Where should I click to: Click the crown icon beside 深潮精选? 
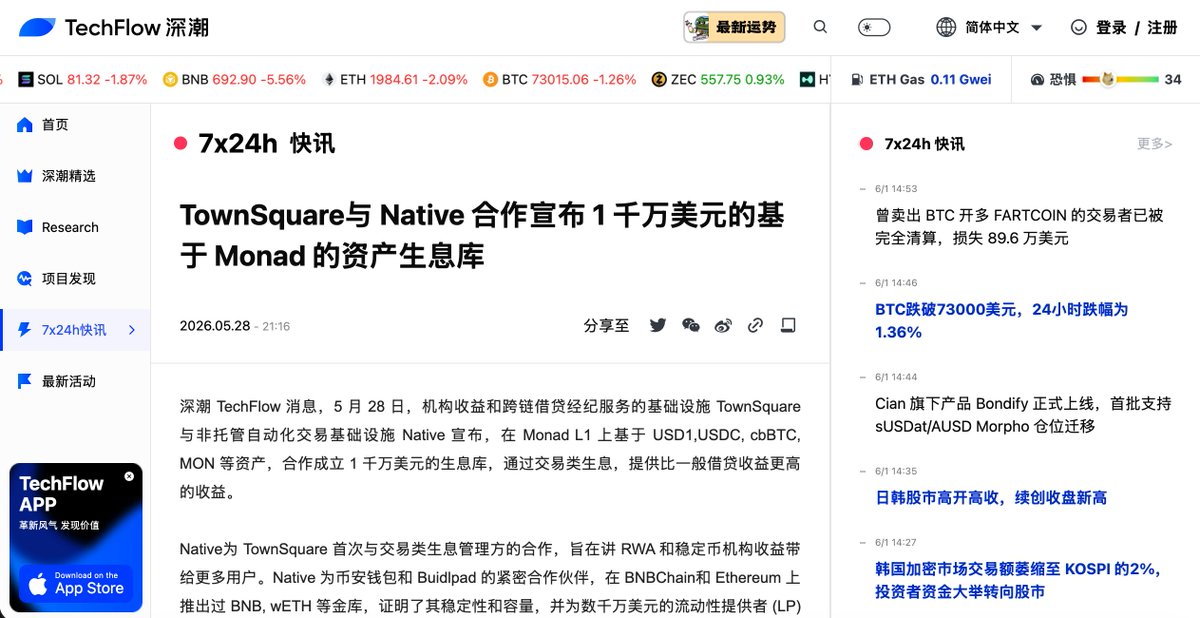coord(25,176)
